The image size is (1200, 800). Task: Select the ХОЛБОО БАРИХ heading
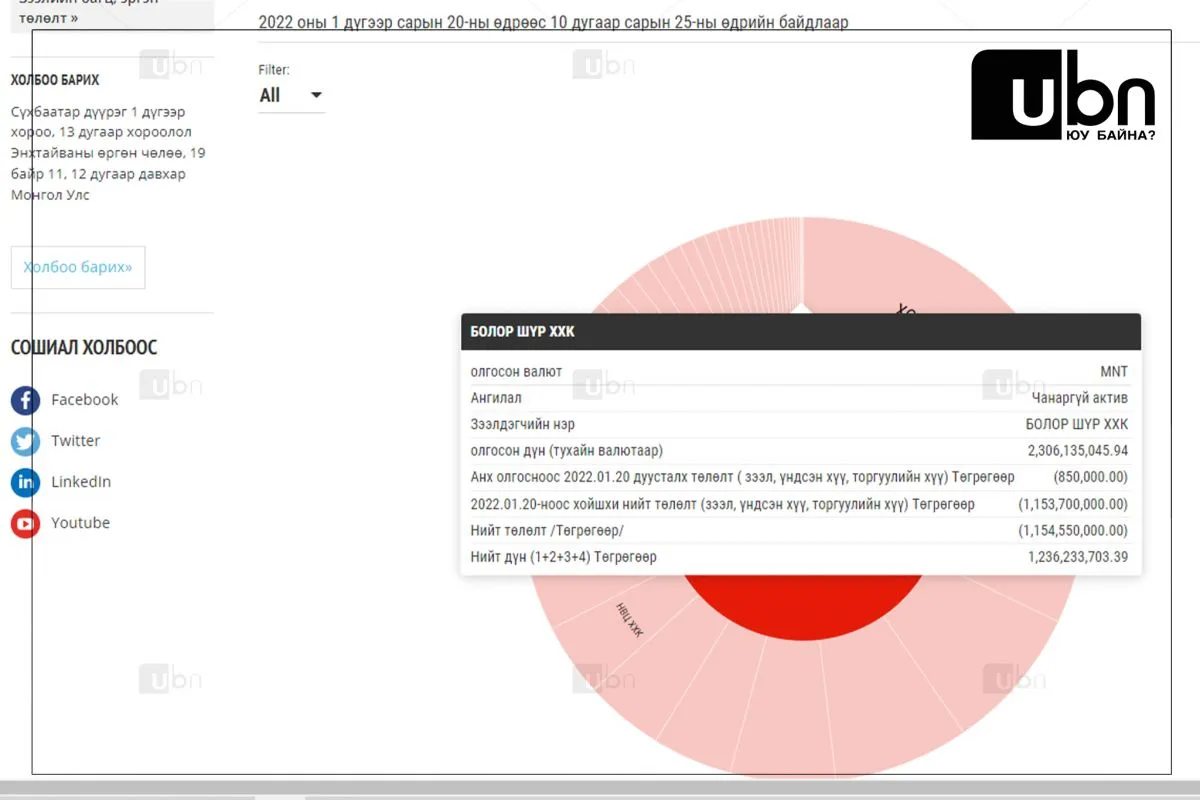(x=55, y=80)
